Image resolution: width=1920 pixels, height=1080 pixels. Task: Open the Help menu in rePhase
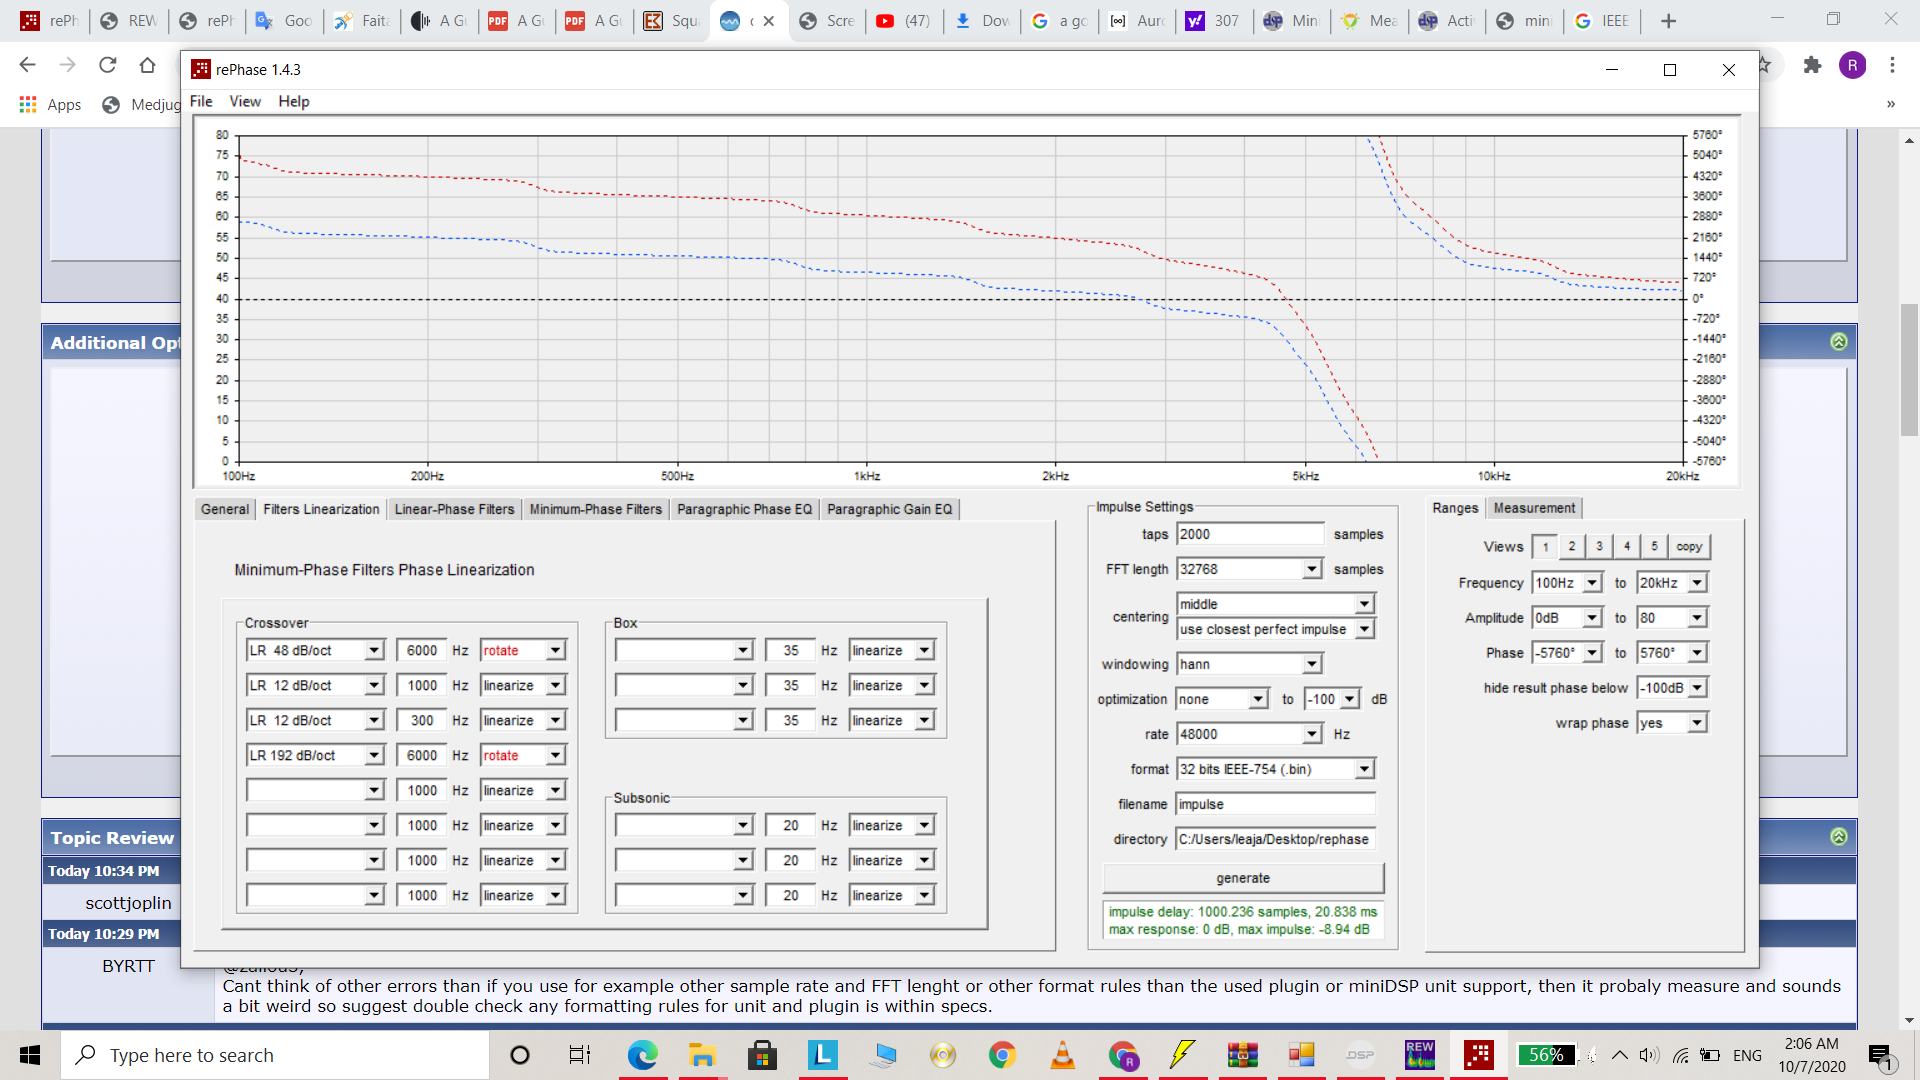293,101
